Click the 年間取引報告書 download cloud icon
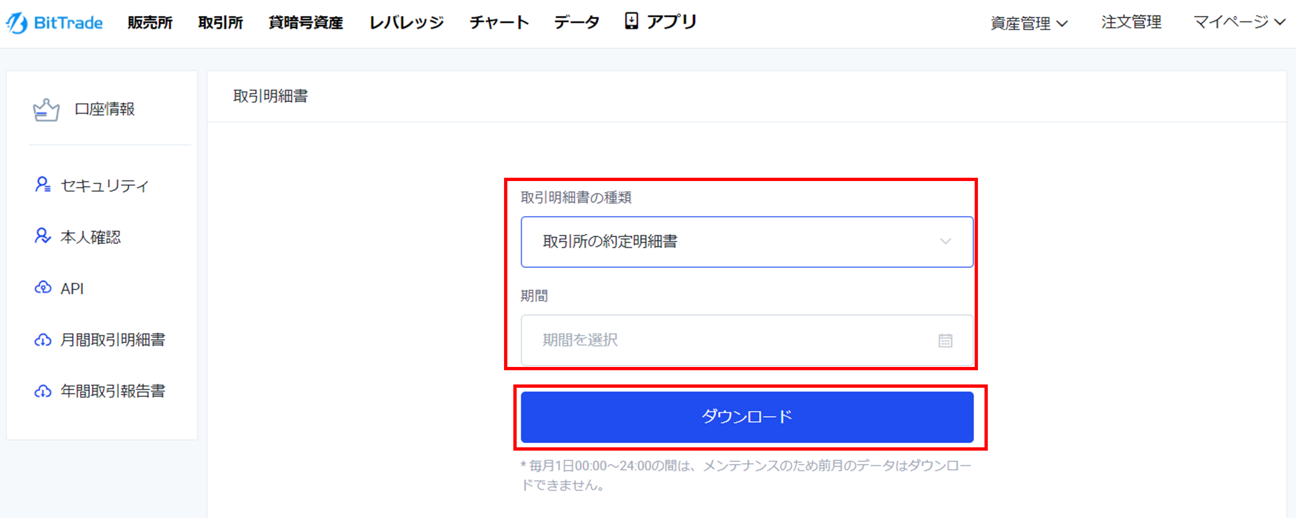Image resolution: width=1296 pixels, height=518 pixels. pyautogui.click(x=43, y=391)
